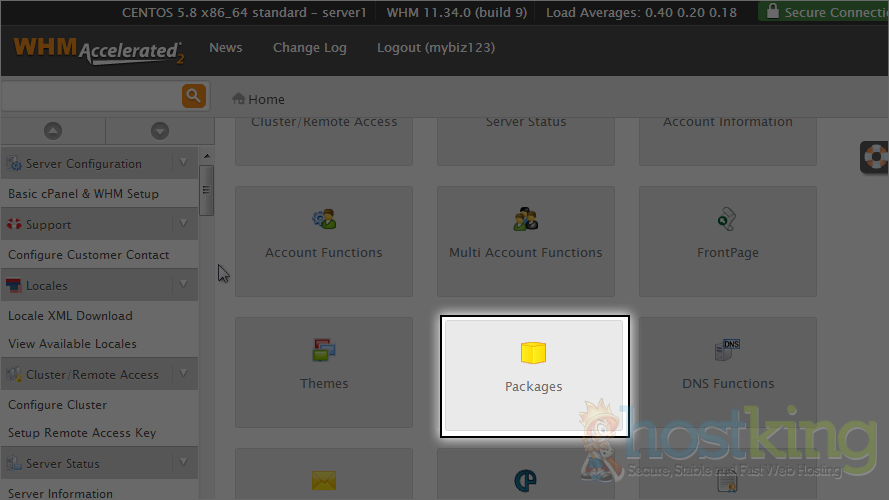Collapse the Locales sidebar section

tap(183, 285)
